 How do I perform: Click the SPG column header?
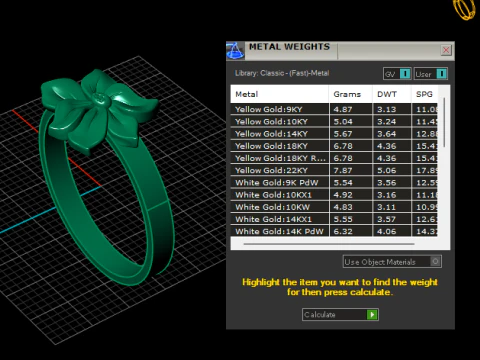click(x=424, y=94)
